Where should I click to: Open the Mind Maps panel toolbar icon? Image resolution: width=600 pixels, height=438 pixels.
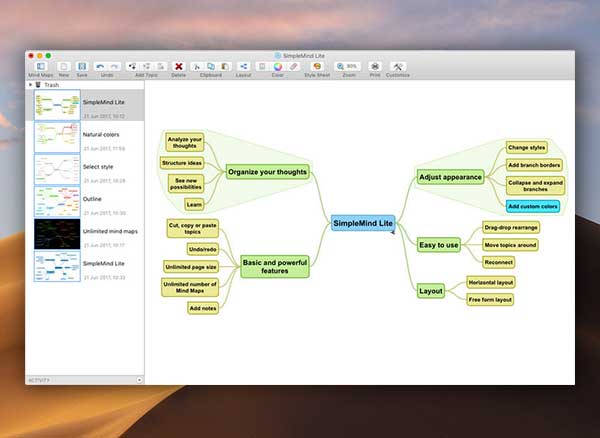(x=41, y=67)
